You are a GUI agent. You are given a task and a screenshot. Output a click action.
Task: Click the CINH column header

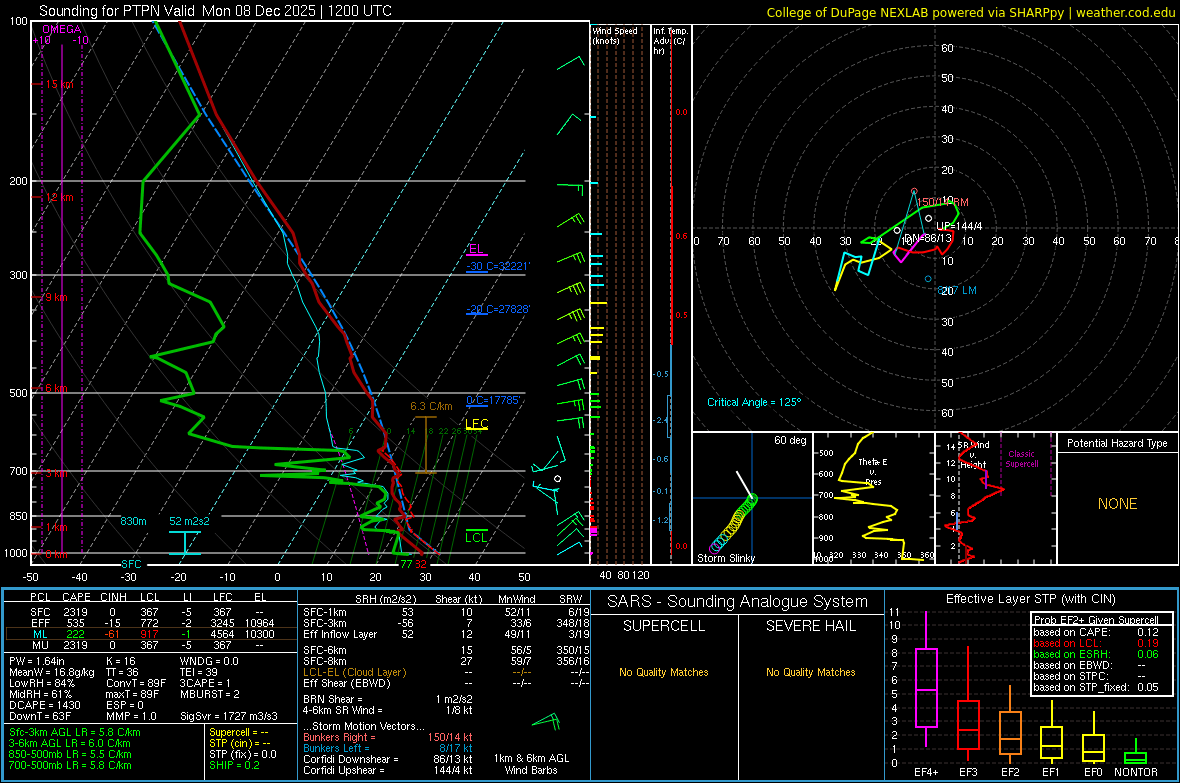click(x=114, y=597)
